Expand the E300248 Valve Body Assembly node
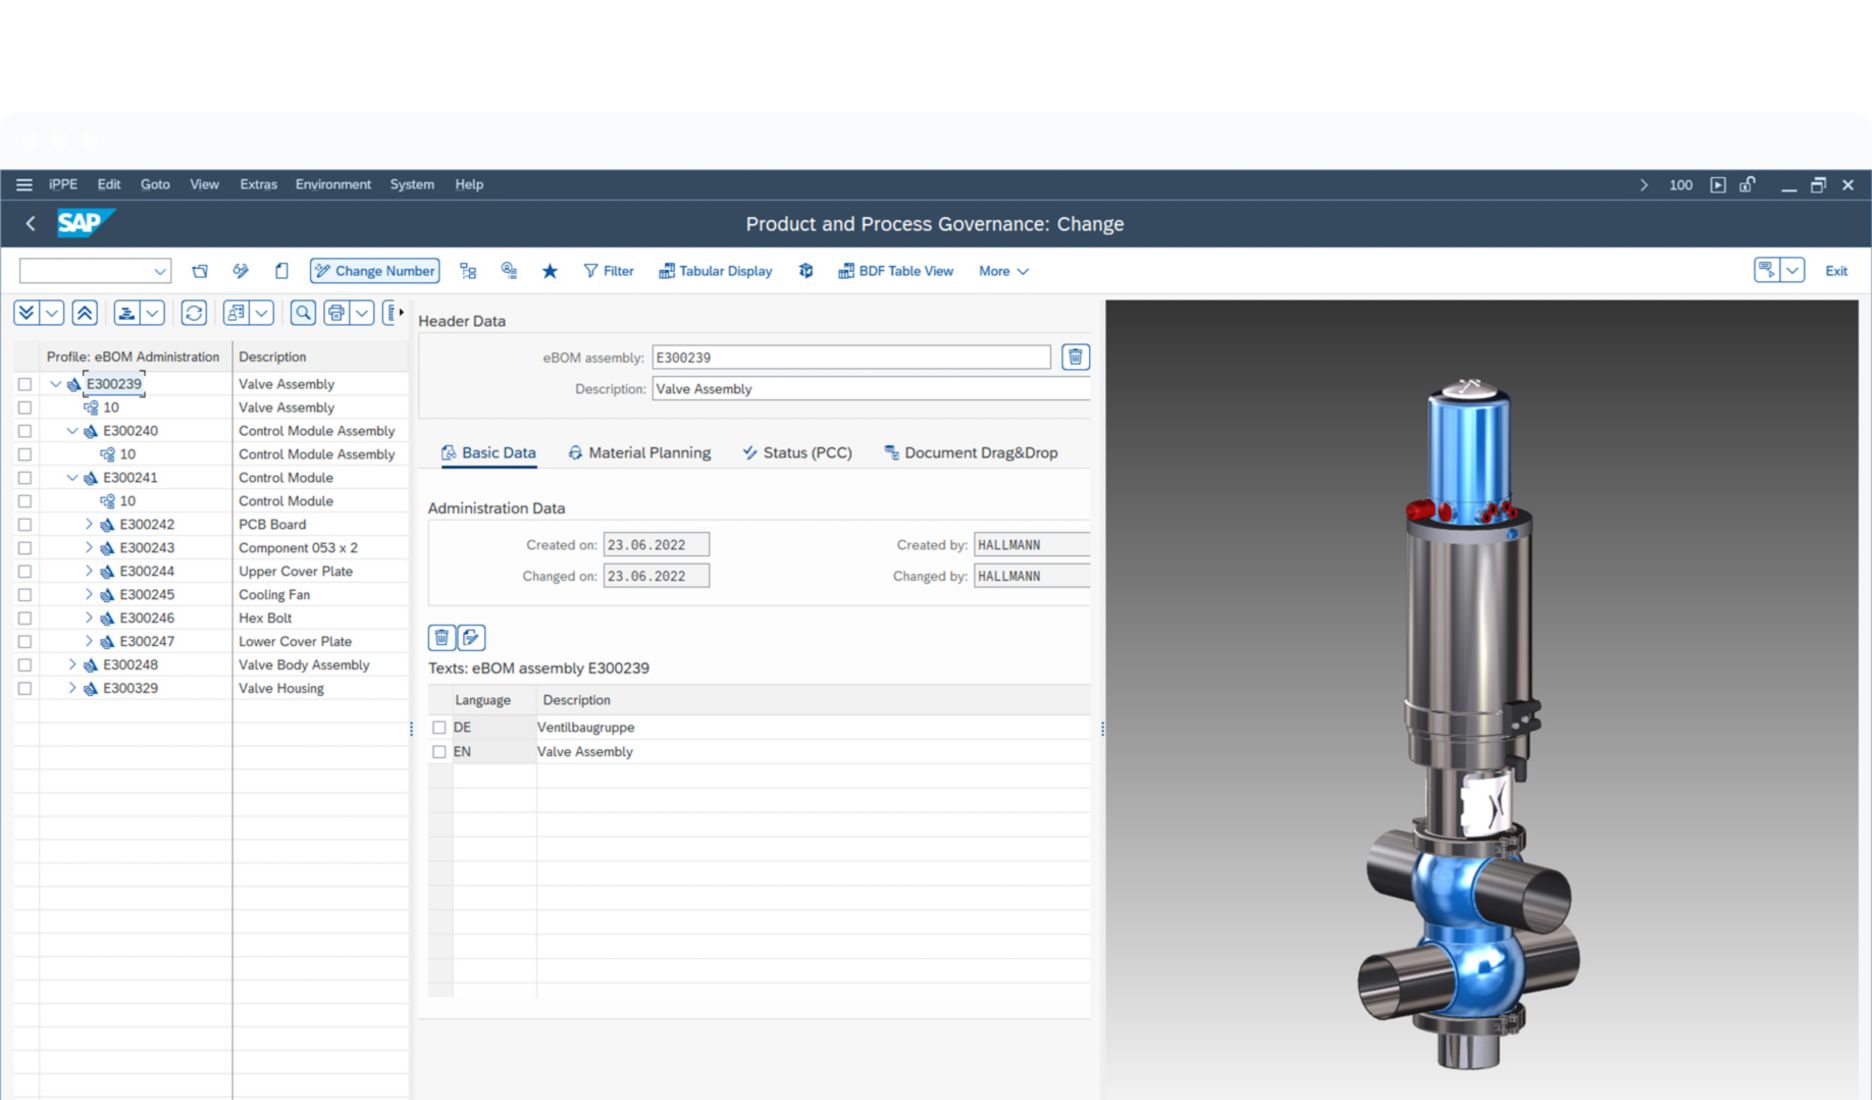This screenshot has height=1100, width=1872. point(71,664)
